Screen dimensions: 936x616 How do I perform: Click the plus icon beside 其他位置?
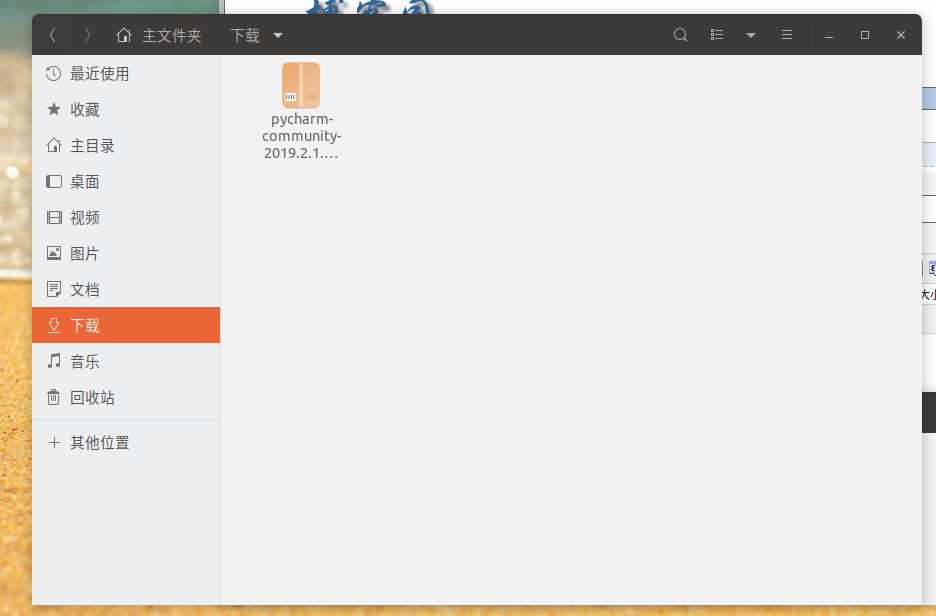tap(54, 442)
